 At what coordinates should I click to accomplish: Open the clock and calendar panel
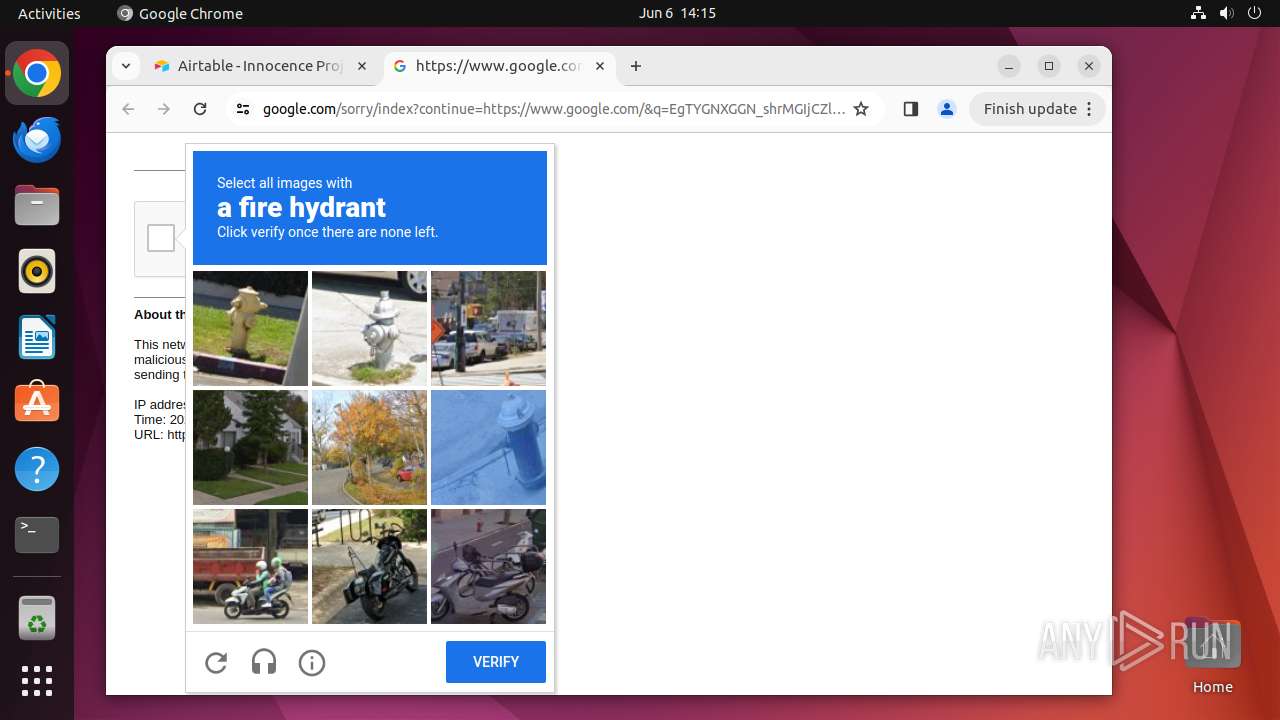tap(677, 13)
